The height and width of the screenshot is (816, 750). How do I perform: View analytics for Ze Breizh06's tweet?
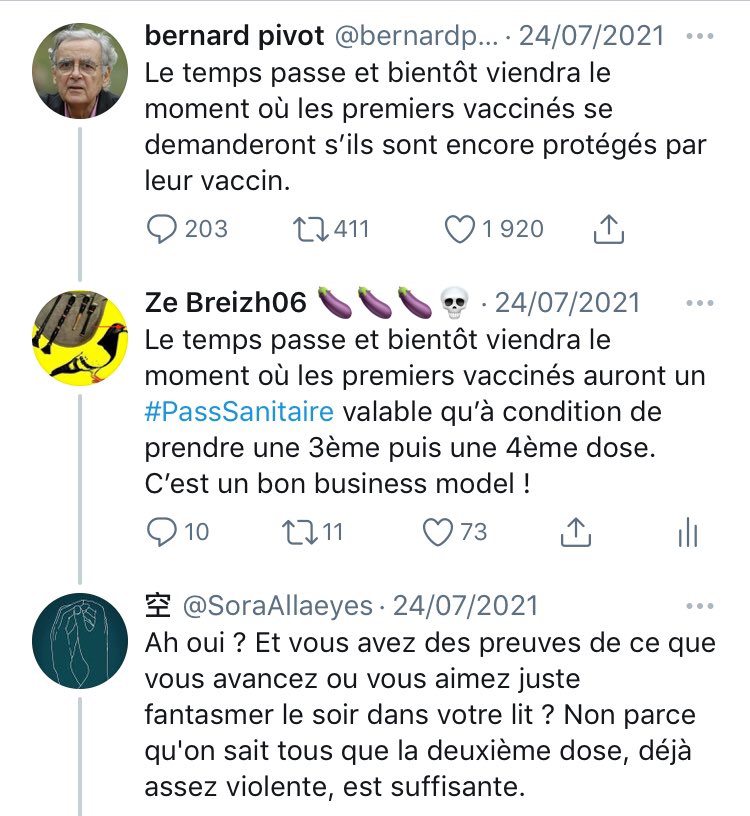pos(687,533)
